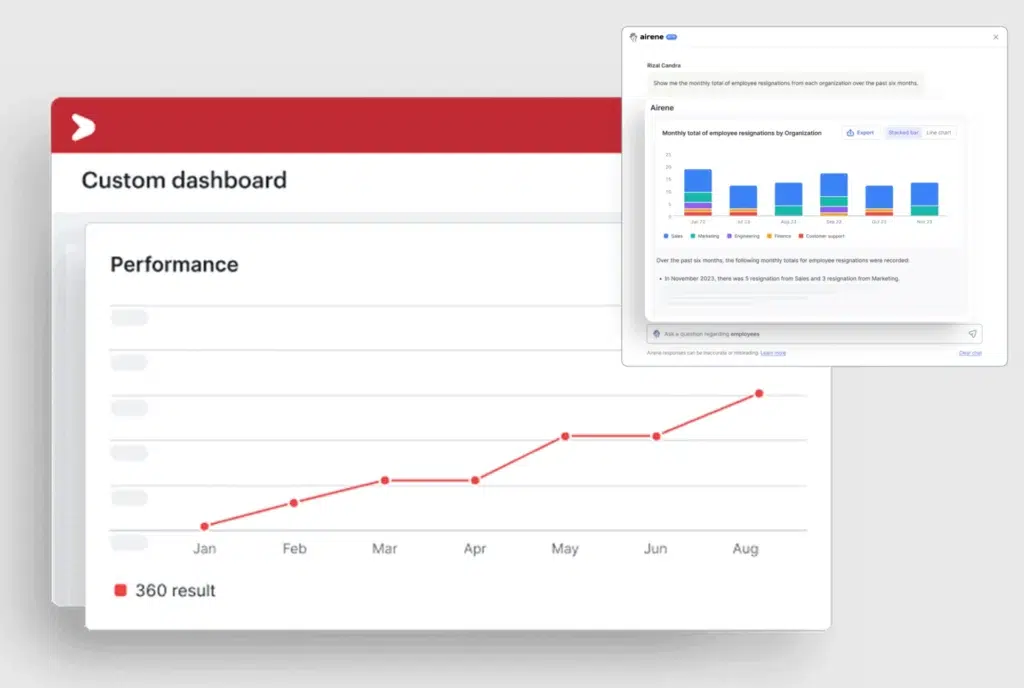Screen dimensions: 1024x688
Task: Select the Stacked bar view tab
Action: 904,132
